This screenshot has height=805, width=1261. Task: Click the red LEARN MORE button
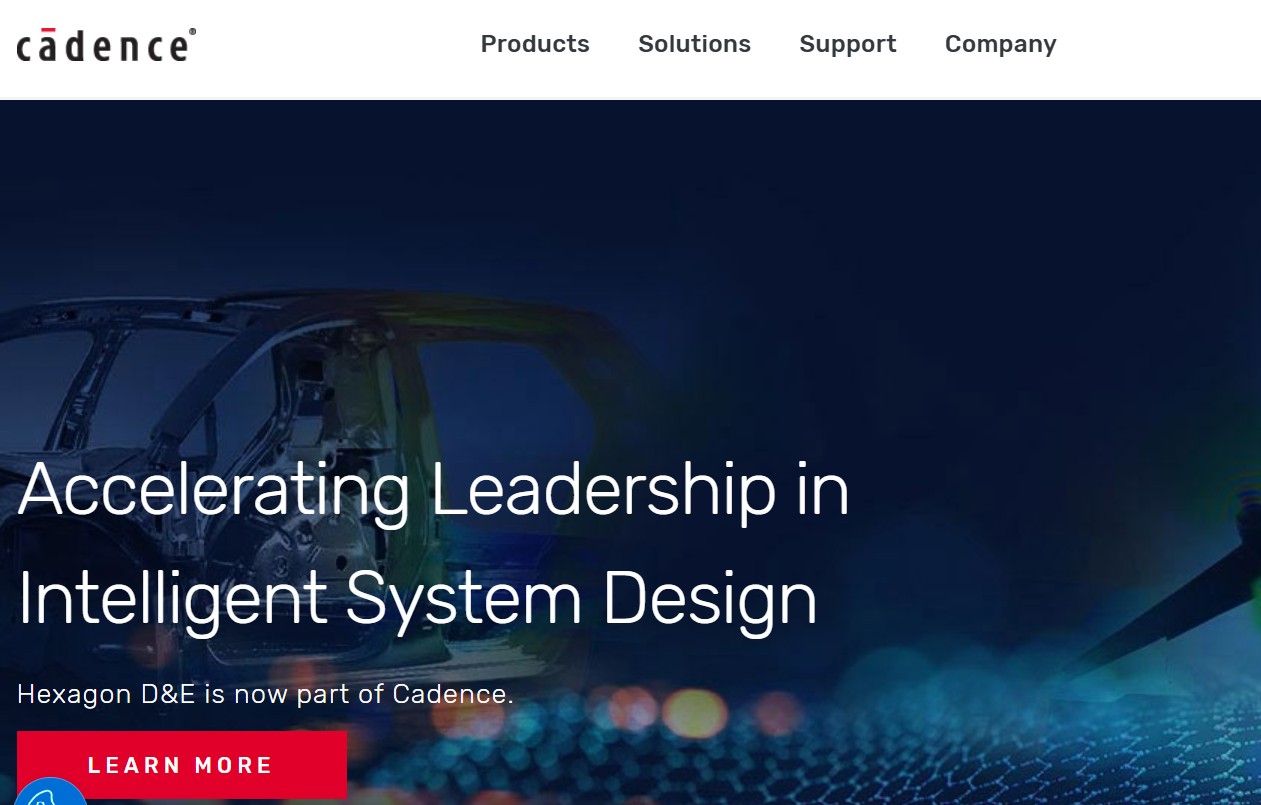(x=182, y=765)
